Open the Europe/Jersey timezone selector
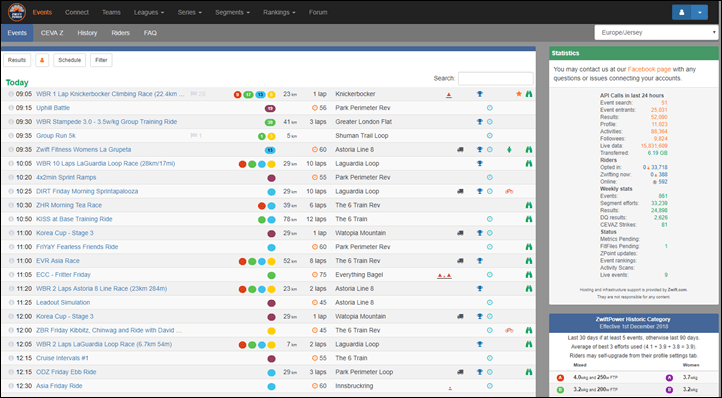The height and width of the screenshot is (398, 722). coord(656,33)
